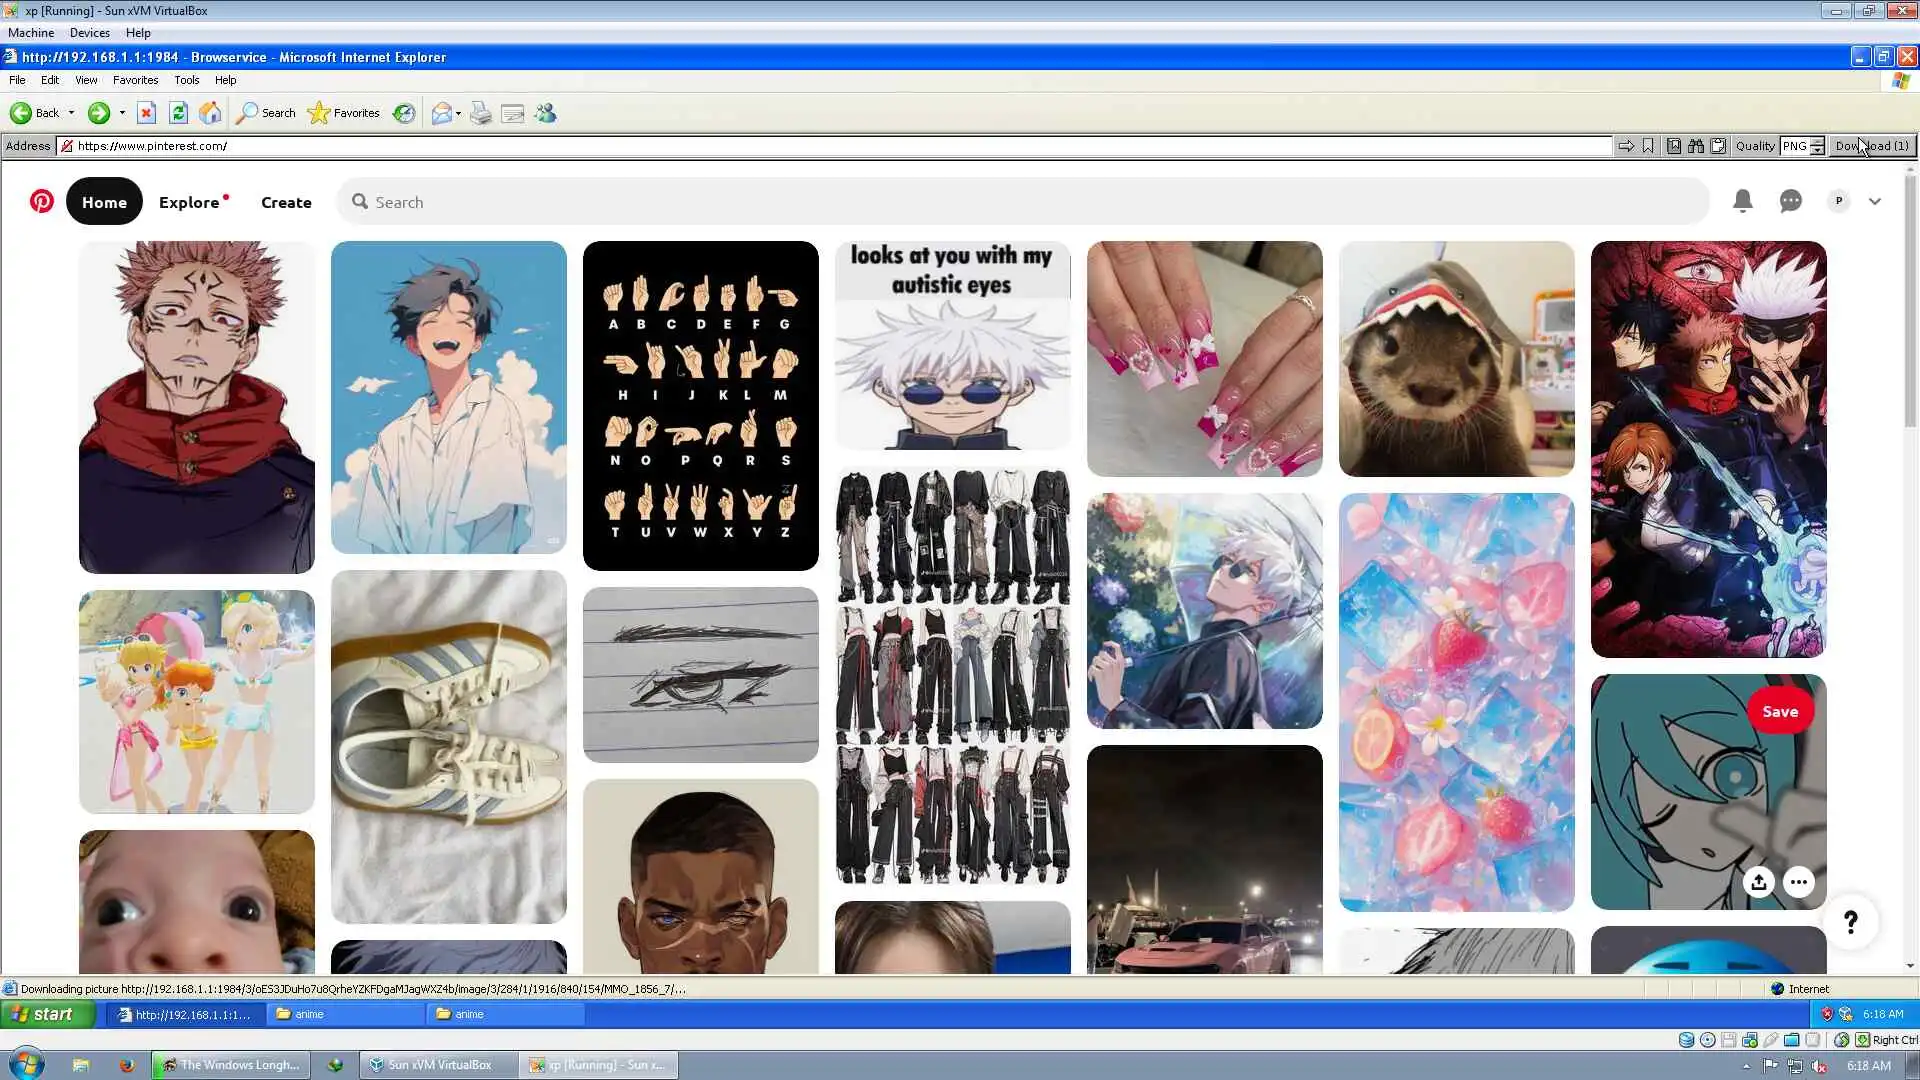This screenshot has width=1920, height=1080.
Task: Click the Download (1) button
Action: point(1871,146)
